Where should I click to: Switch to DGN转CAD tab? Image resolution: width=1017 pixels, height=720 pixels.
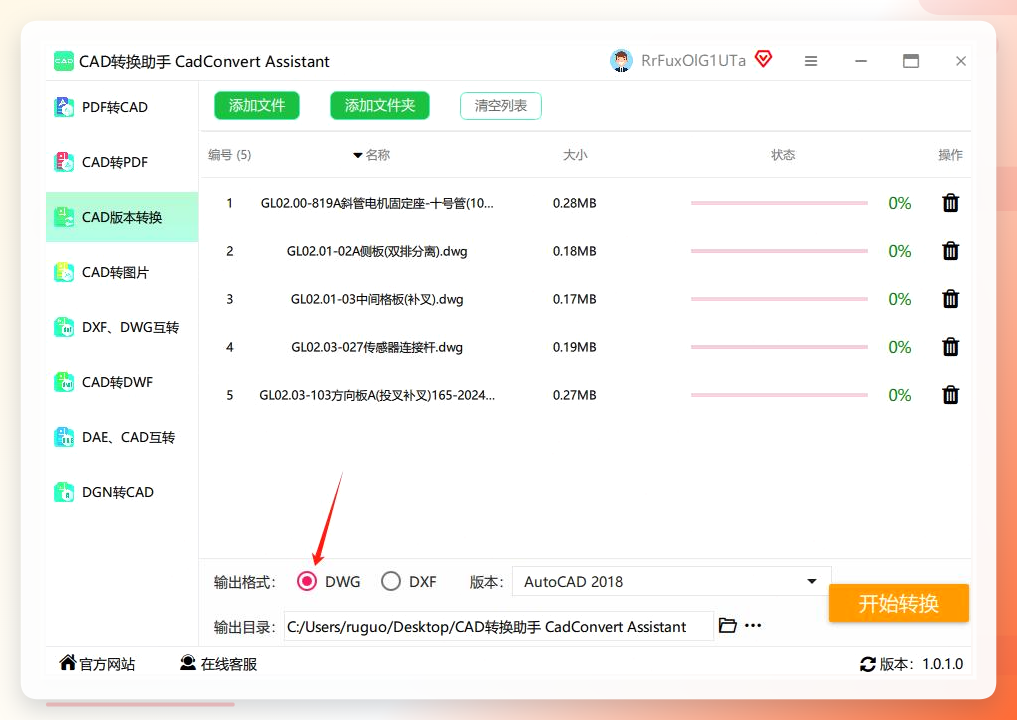click(x=122, y=492)
